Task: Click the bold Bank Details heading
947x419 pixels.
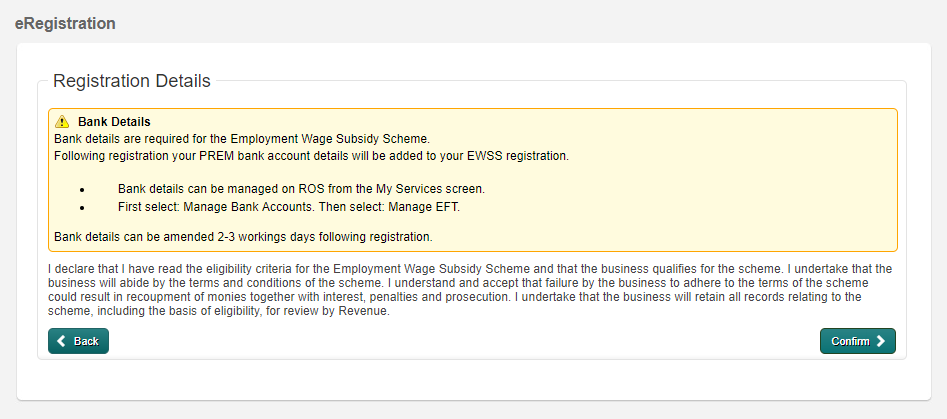Action: pyautogui.click(x=114, y=122)
